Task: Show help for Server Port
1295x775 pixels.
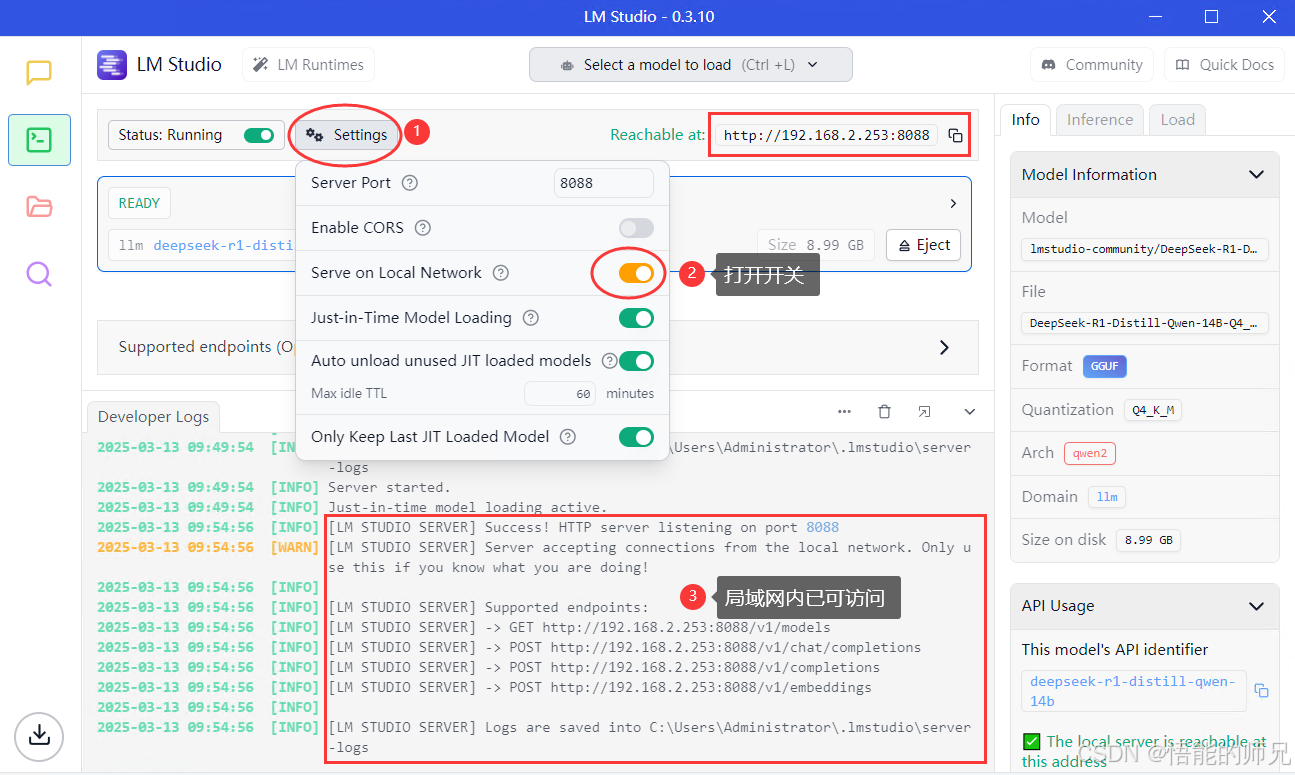Action: [410, 183]
